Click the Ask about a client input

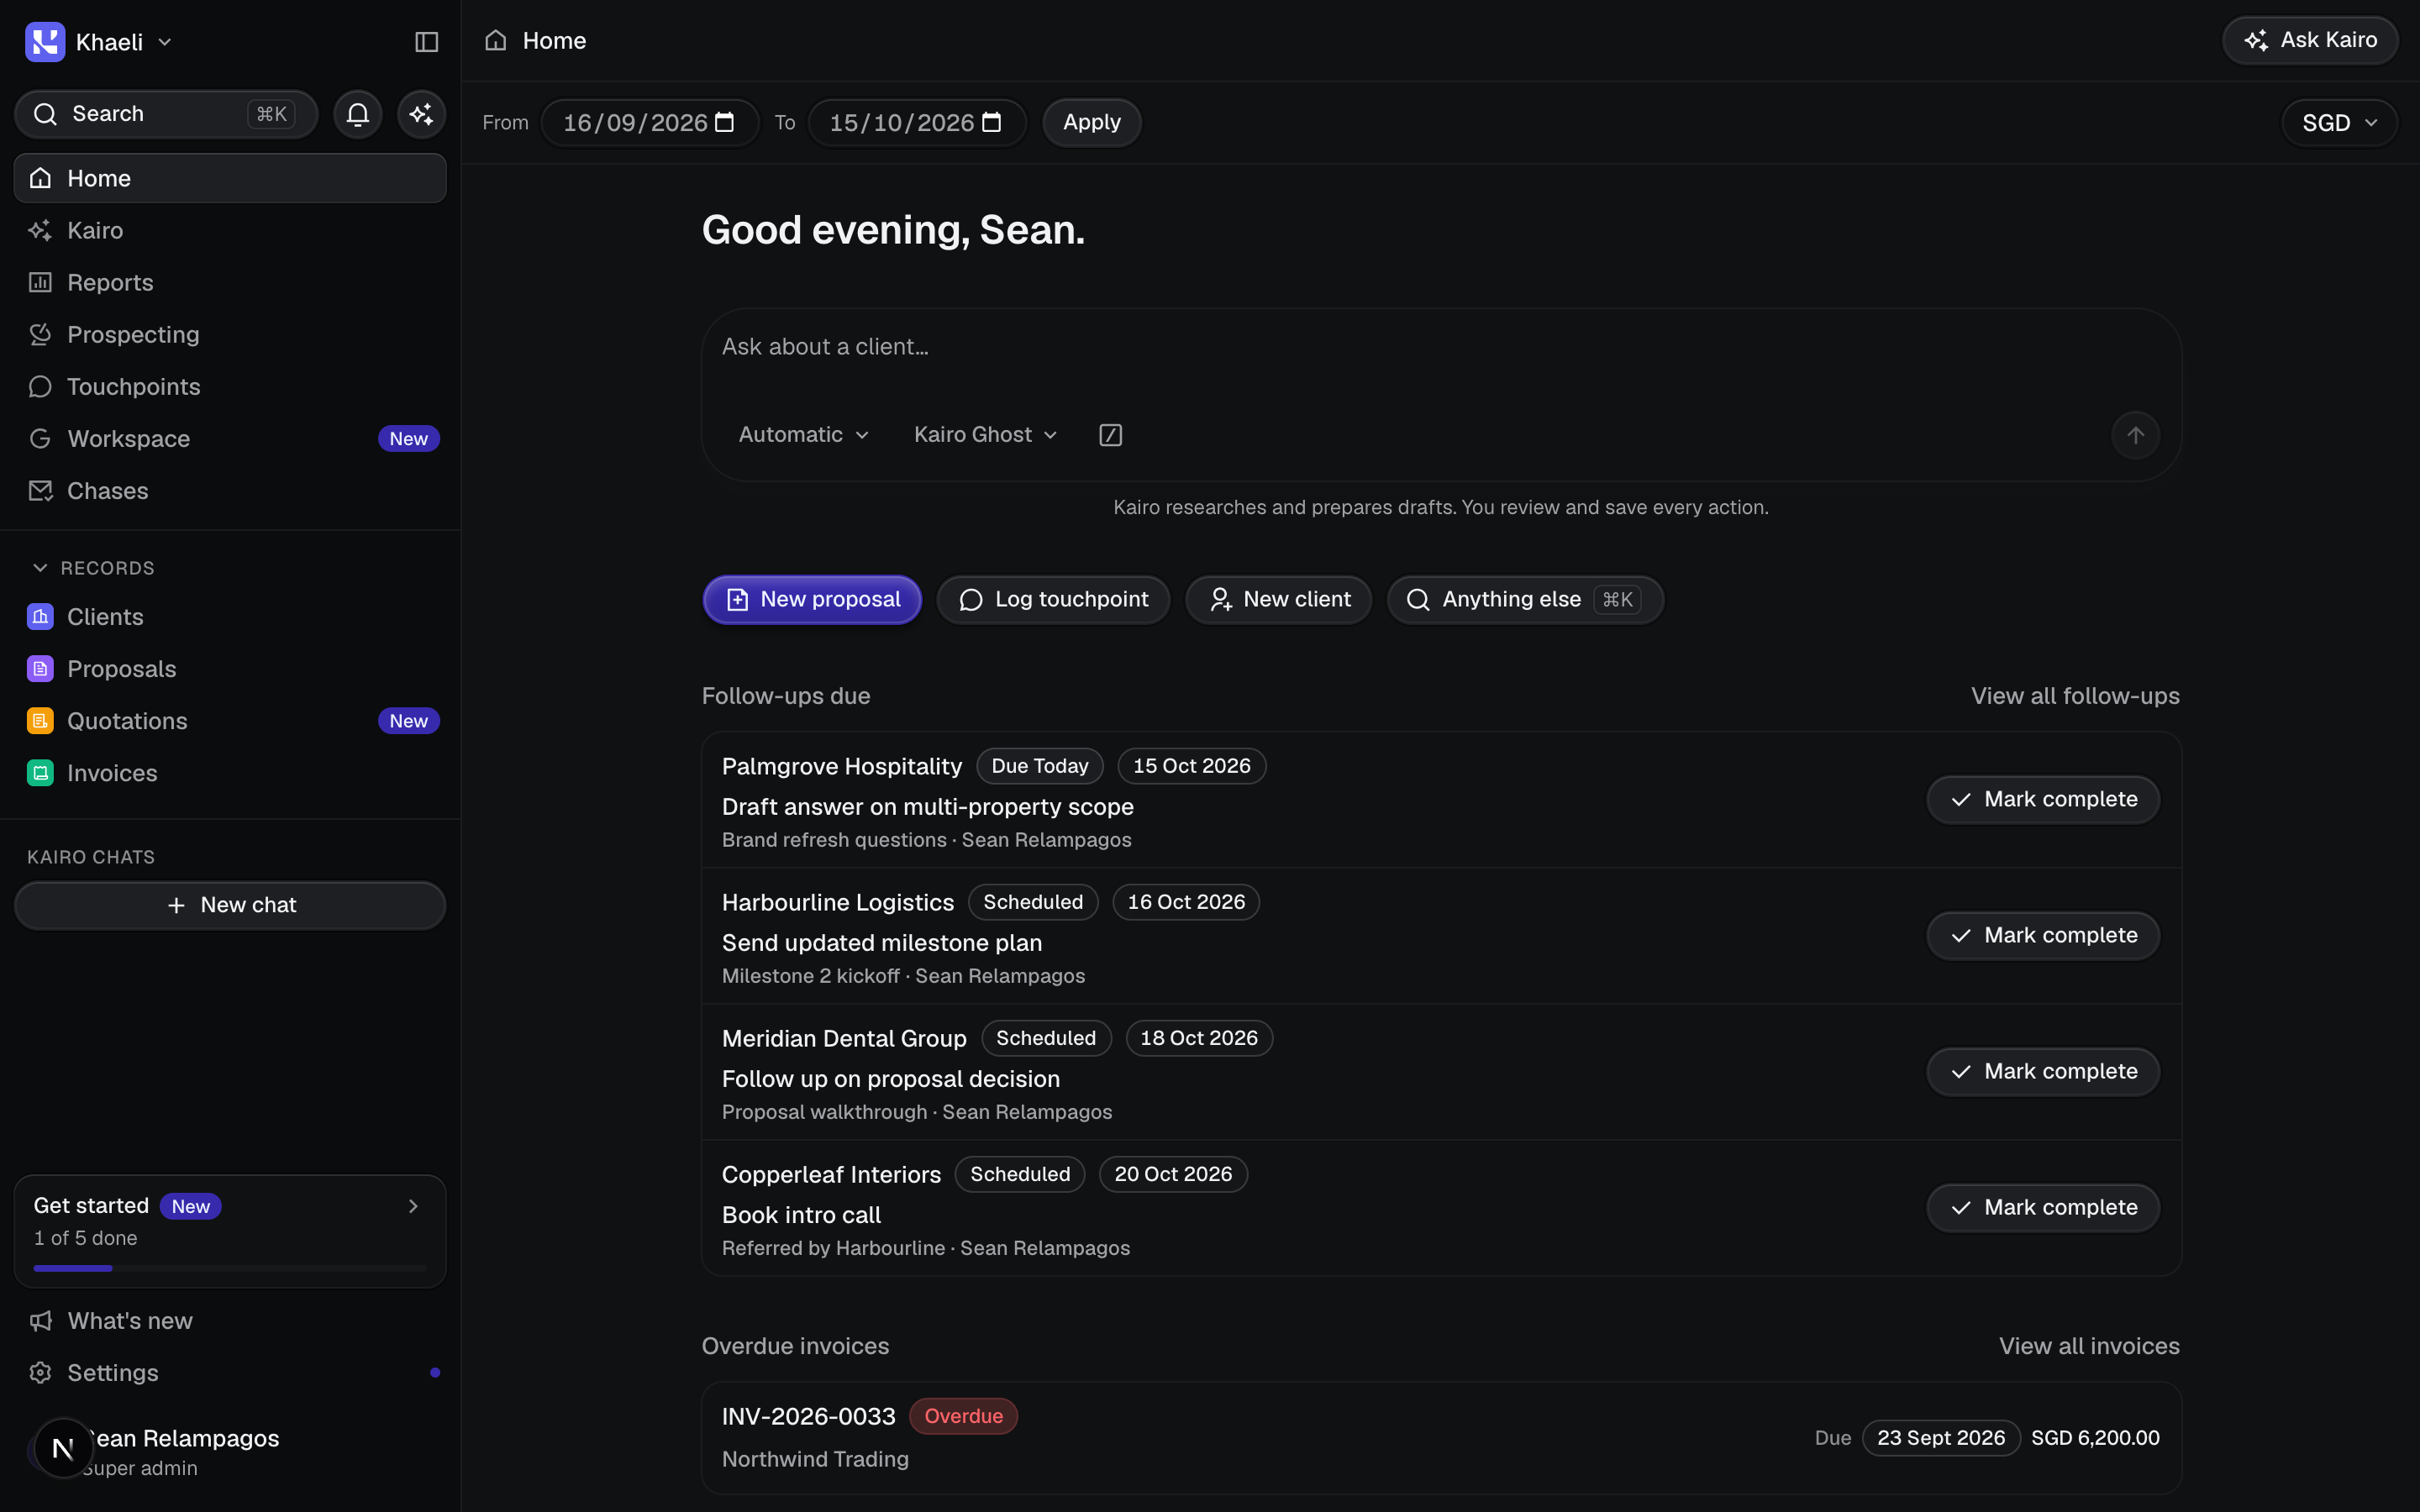coord(1440,347)
